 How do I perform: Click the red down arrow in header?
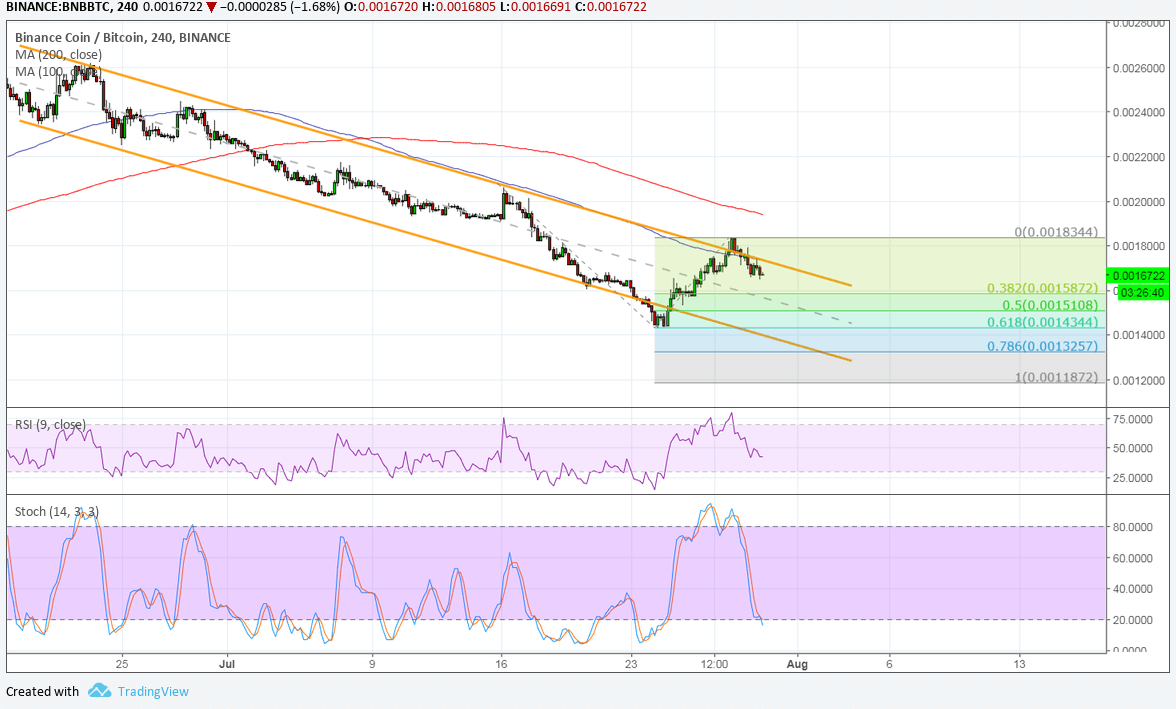pos(212,8)
